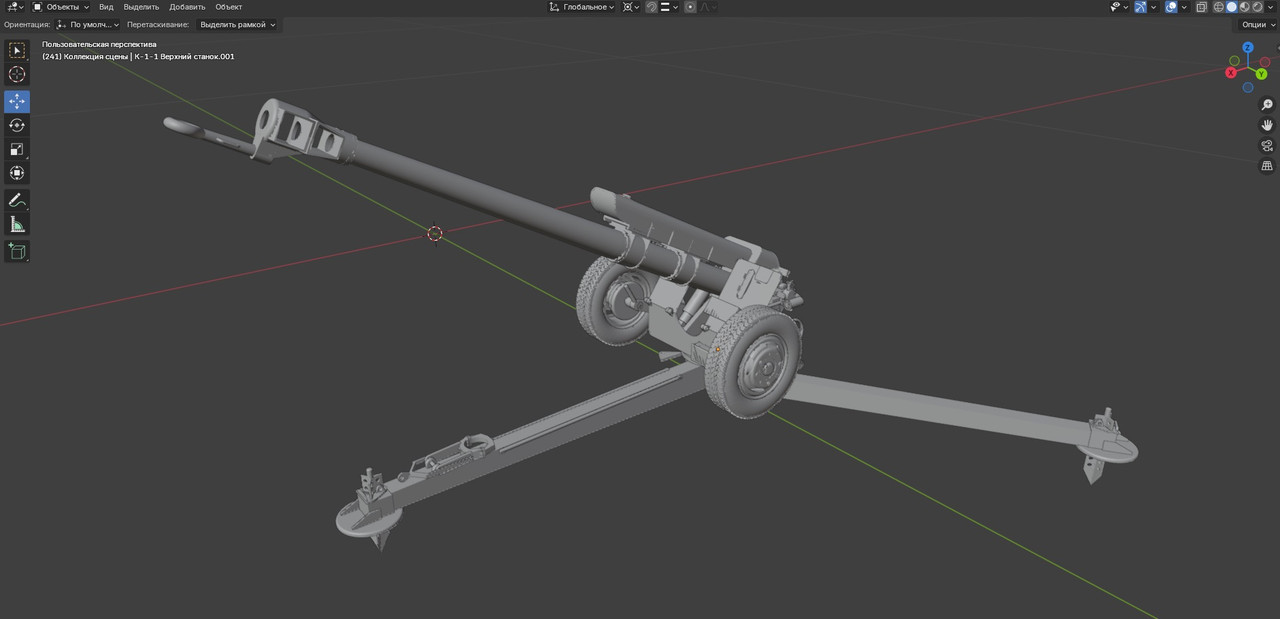
Task: Switch to solid shading
Action: coord(1232,7)
